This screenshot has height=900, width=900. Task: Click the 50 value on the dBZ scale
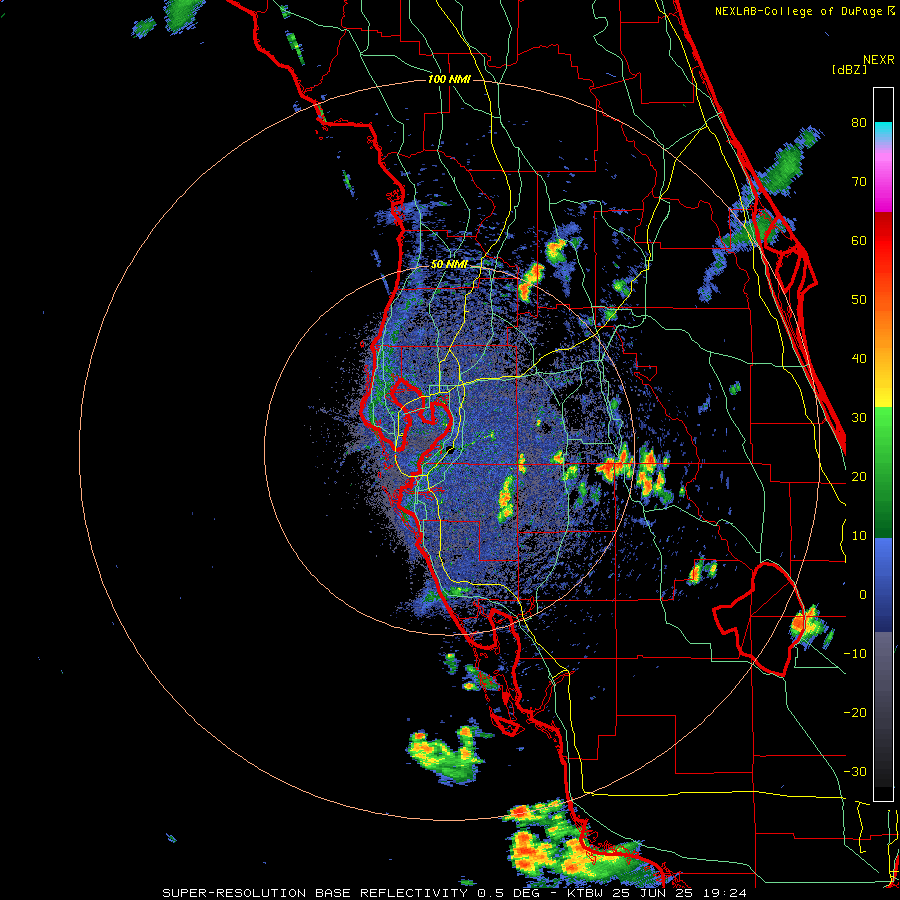[859, 300]
